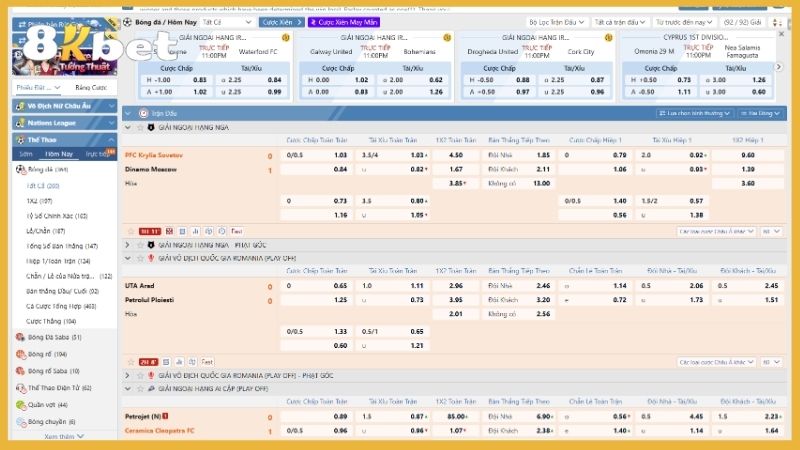Image resolution: width=800 pixels, height=450 pixels.
Task: Open Các loại cược Châu Á khác for UTA Arad match
Action: (716, 362)
